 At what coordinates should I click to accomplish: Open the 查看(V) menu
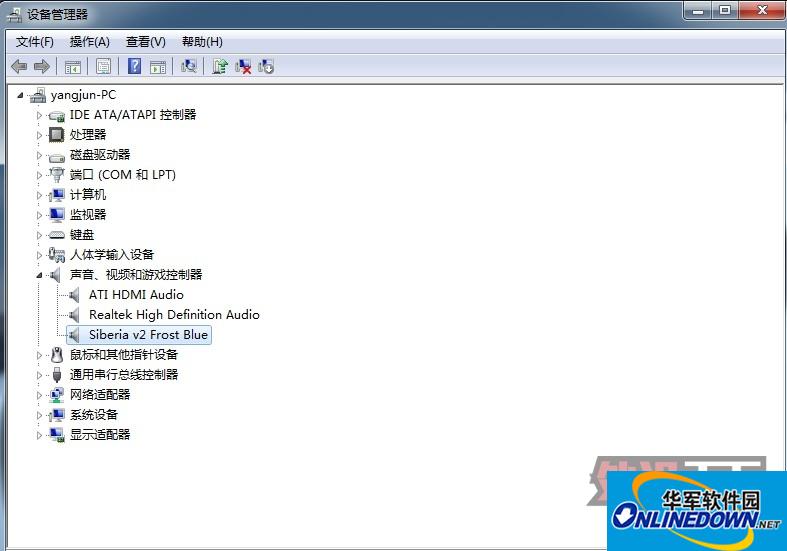(146, 42)
